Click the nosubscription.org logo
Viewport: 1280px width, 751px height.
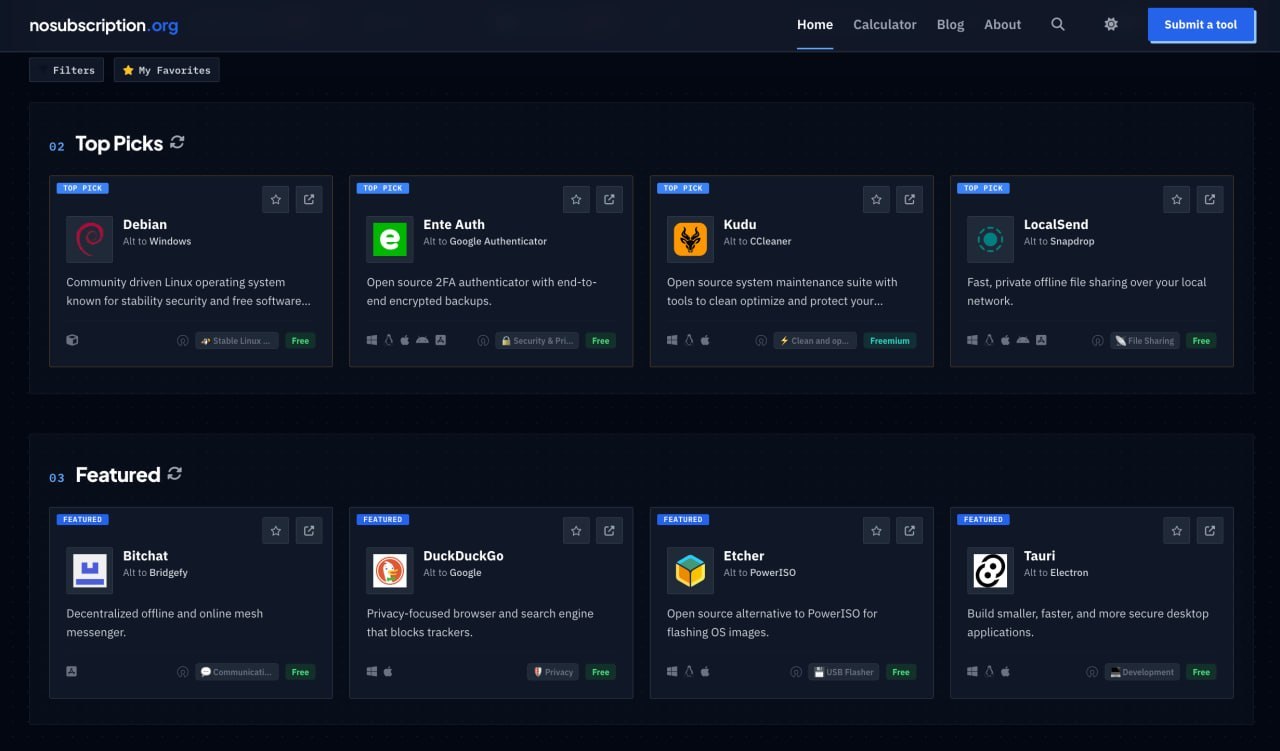[104, 26]
